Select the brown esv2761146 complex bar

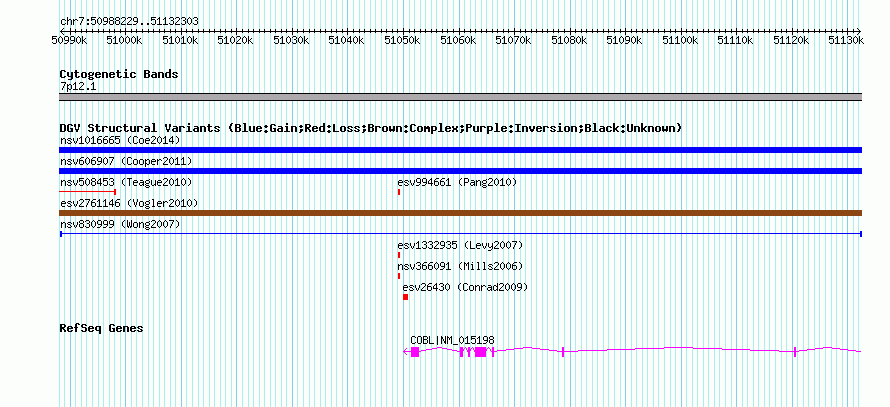coord(460,213)
